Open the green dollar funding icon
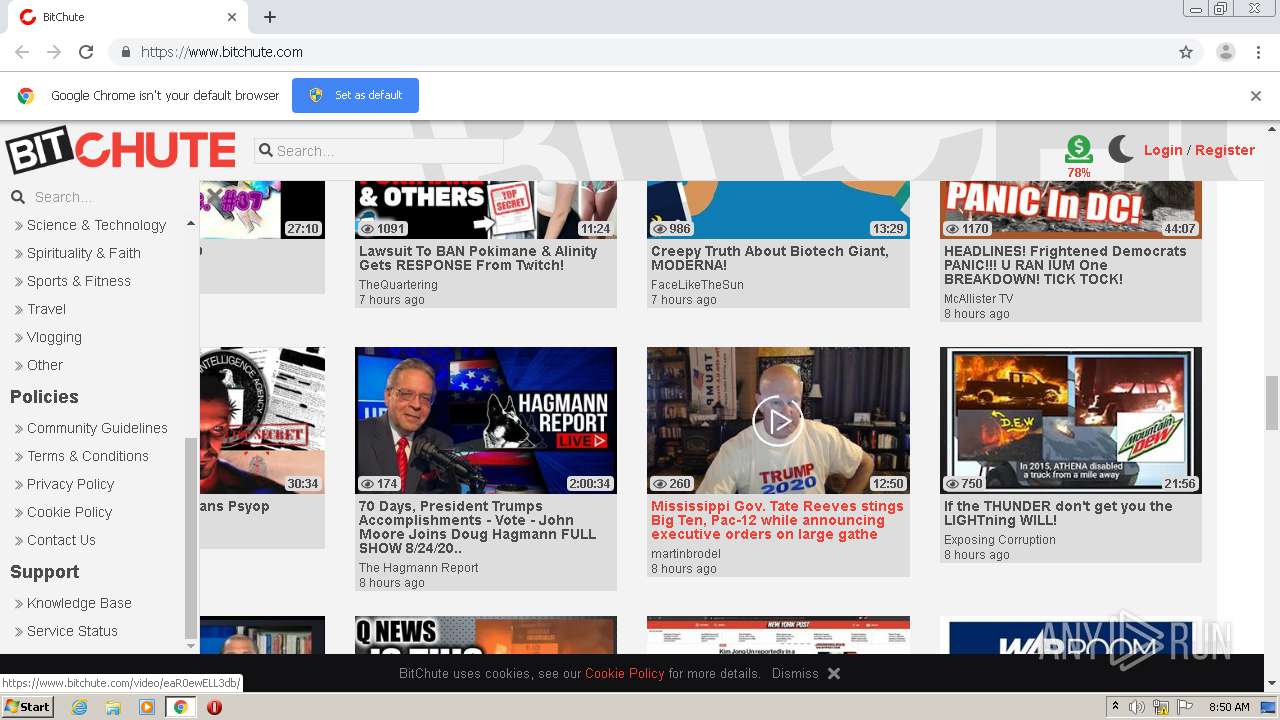 point(1078,150)
